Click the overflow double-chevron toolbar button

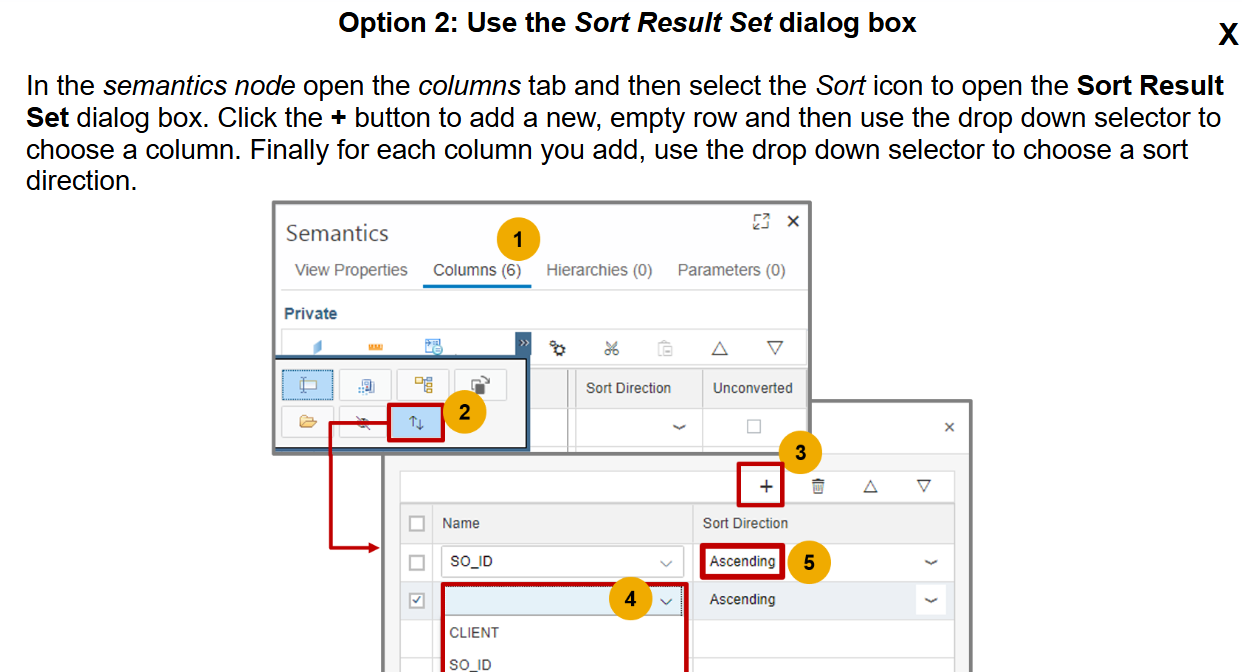click(524, 343)
